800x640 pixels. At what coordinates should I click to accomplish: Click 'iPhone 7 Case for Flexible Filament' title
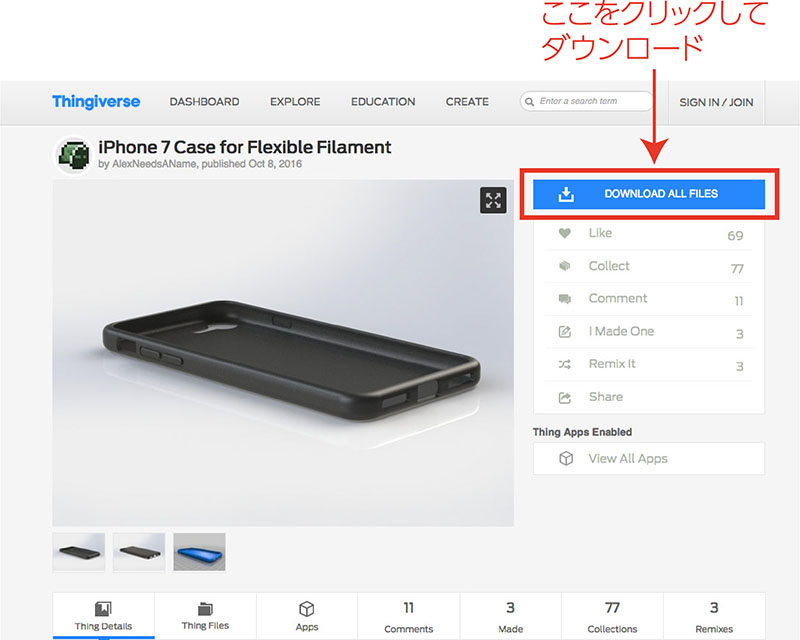[x=244, y=147]
